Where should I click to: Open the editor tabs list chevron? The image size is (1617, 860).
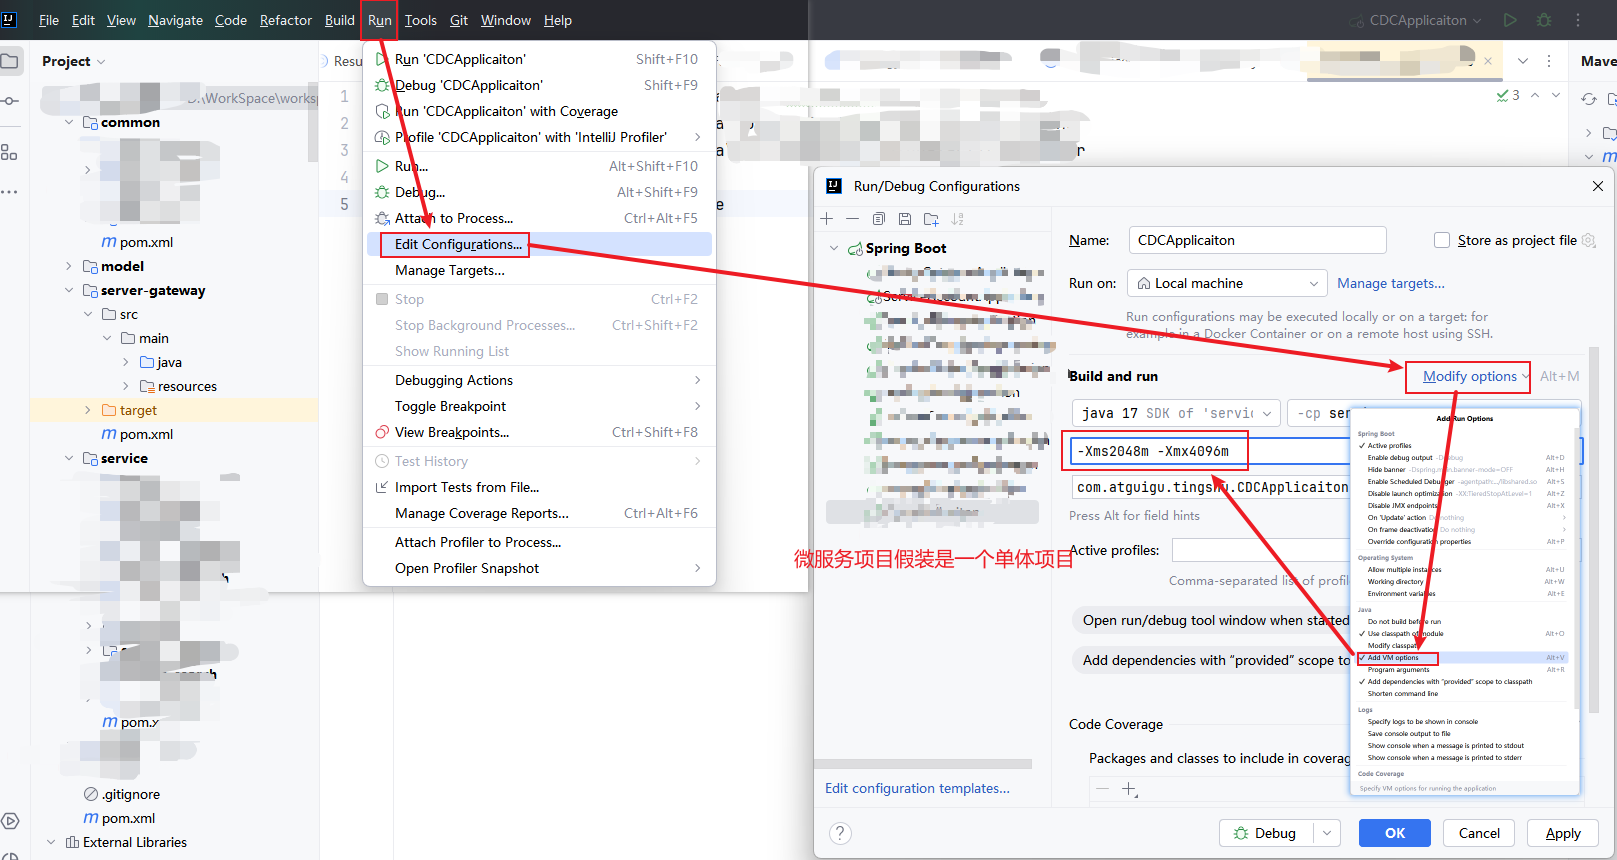click(x=1523, y=61)
